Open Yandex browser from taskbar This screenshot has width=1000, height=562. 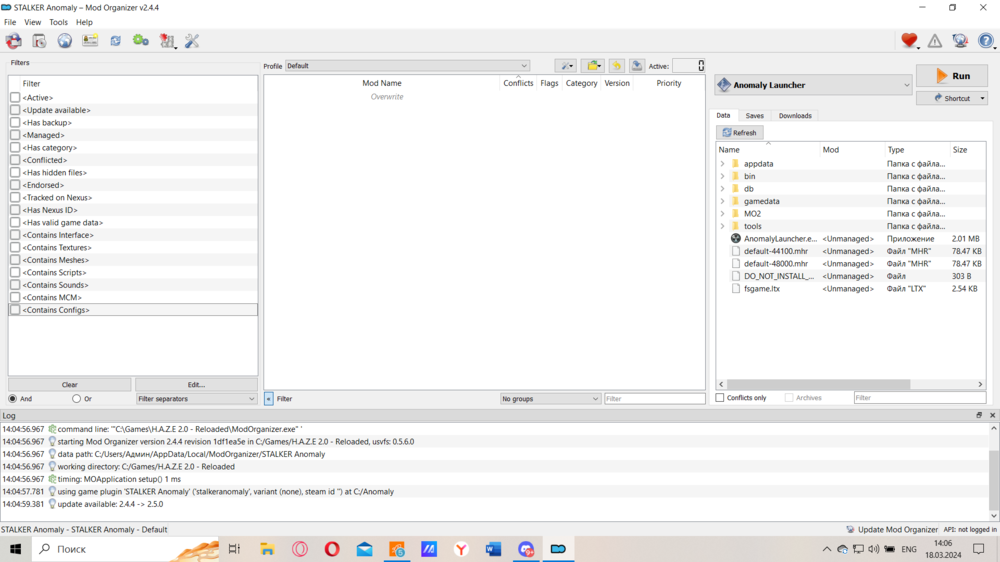[x=461, y=549]
